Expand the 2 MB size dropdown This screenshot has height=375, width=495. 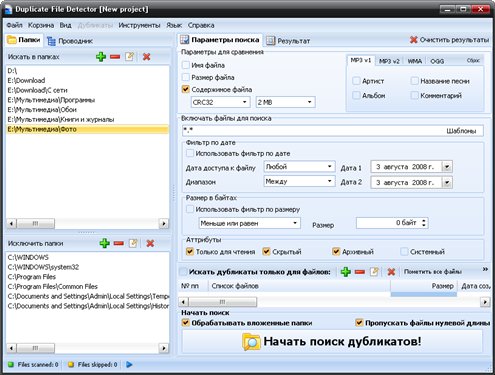(x=285, y=102)
